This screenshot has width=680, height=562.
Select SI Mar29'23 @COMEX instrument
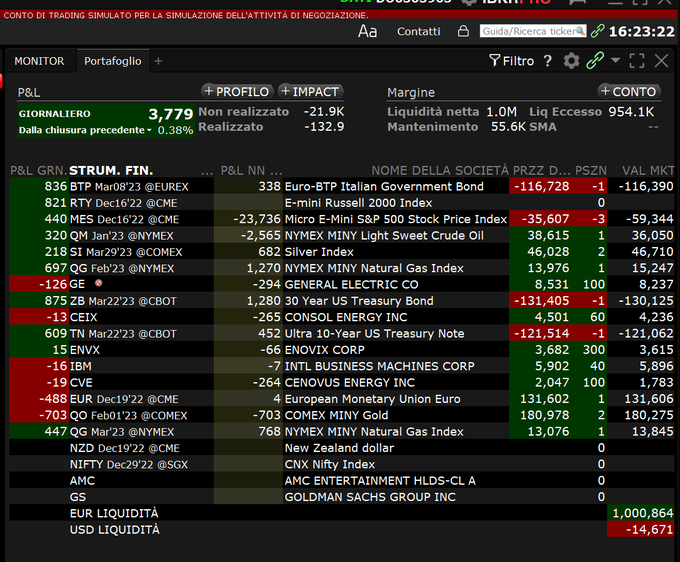(x=126, y=252)
